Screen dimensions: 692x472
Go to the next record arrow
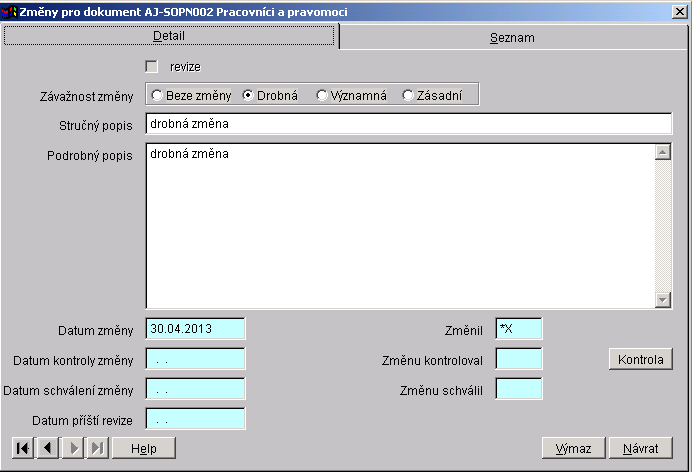[x=73, y=448]
